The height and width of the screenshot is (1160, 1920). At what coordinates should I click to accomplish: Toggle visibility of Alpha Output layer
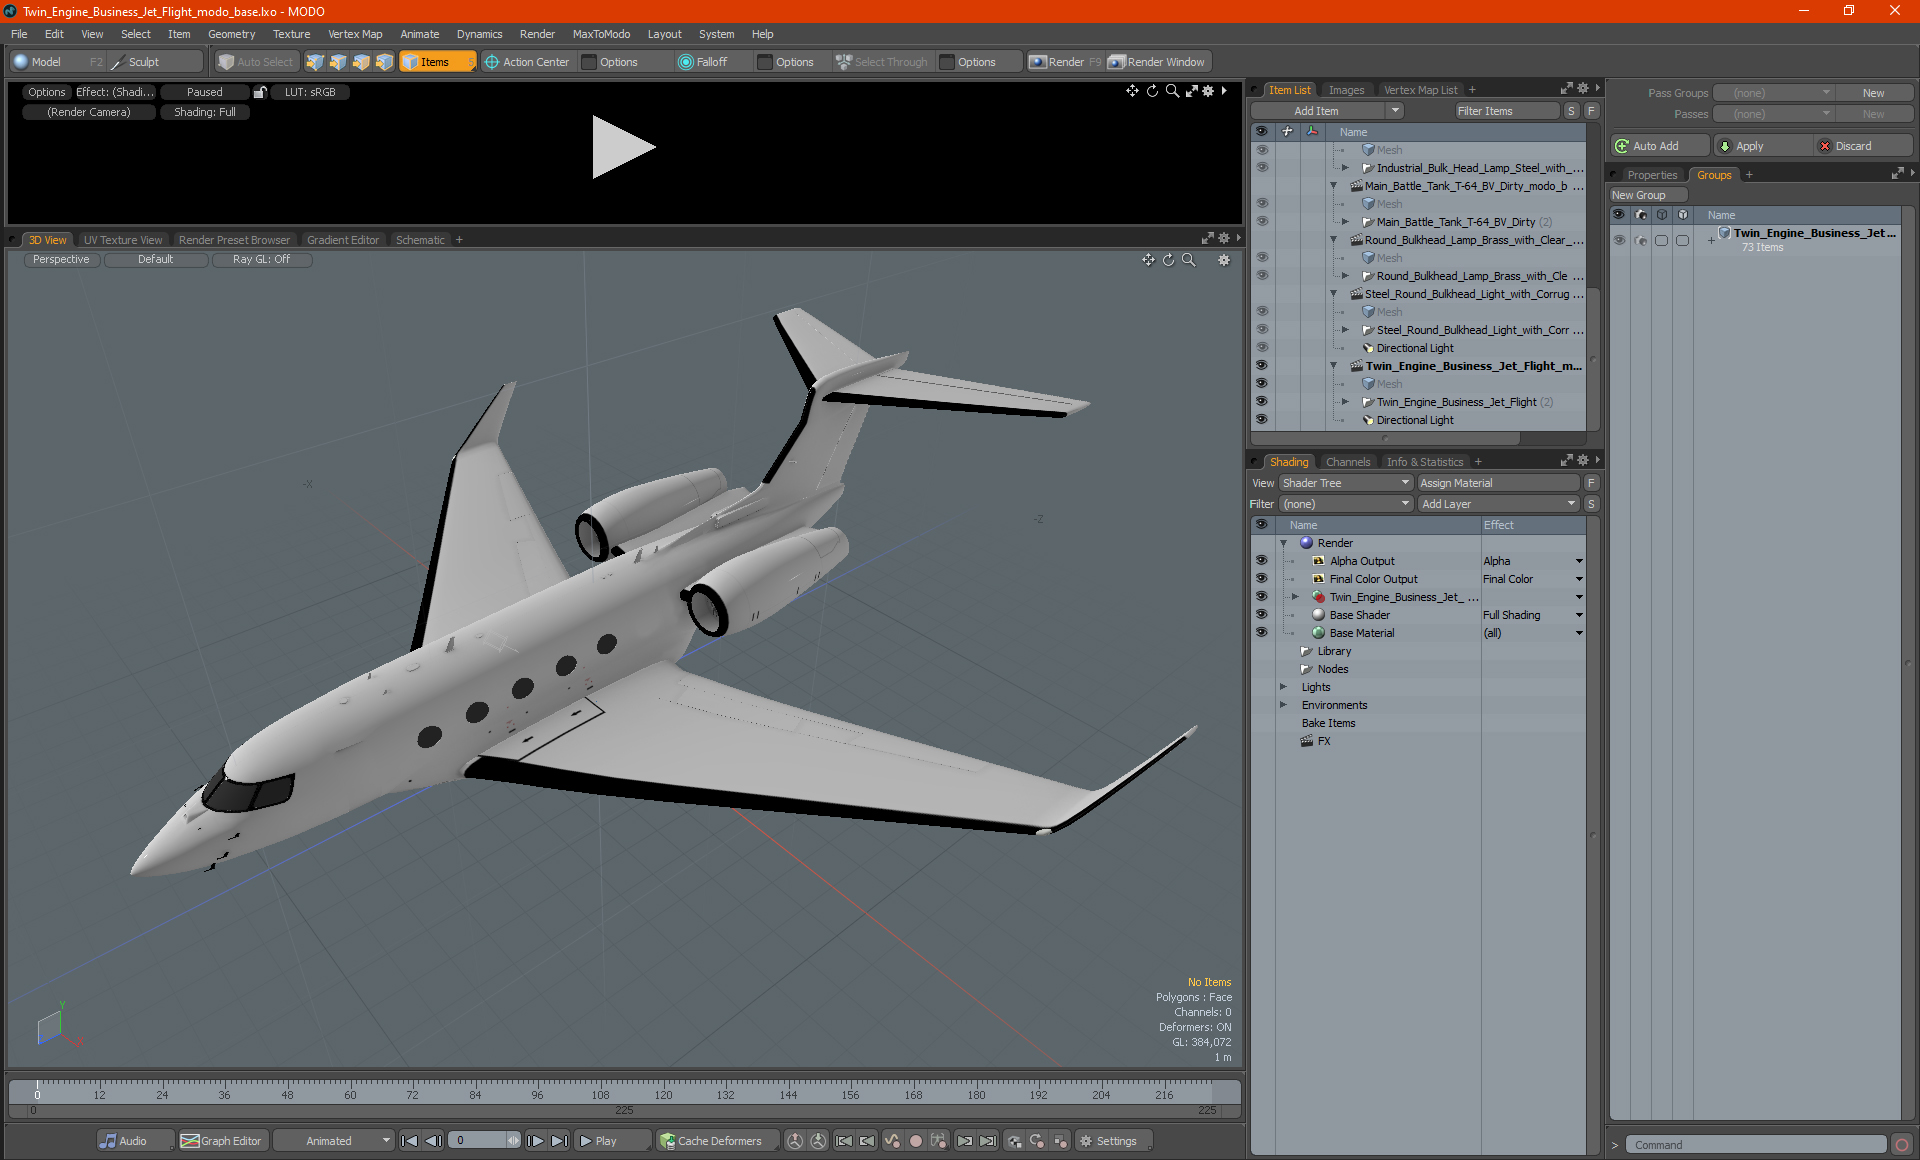(1261, 561)
